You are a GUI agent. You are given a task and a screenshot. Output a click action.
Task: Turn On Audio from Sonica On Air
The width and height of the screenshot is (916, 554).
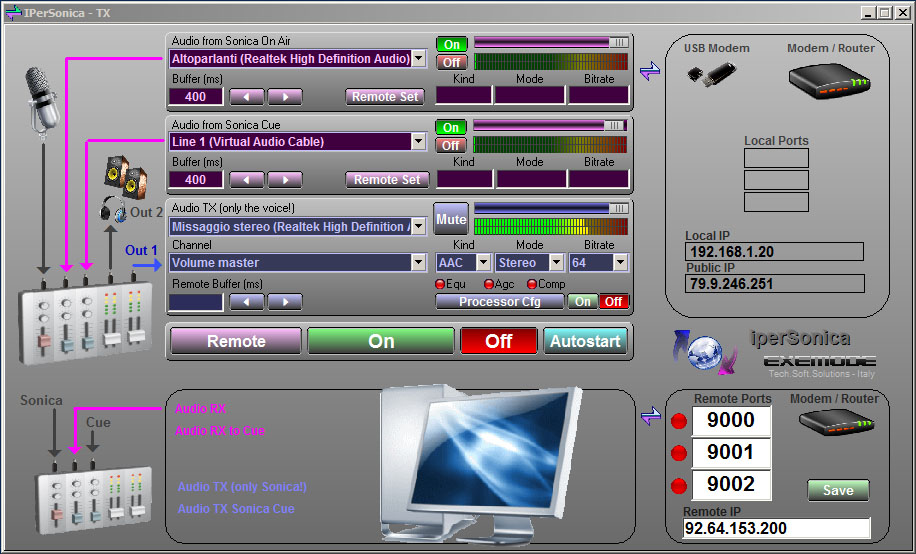point(452,44)
